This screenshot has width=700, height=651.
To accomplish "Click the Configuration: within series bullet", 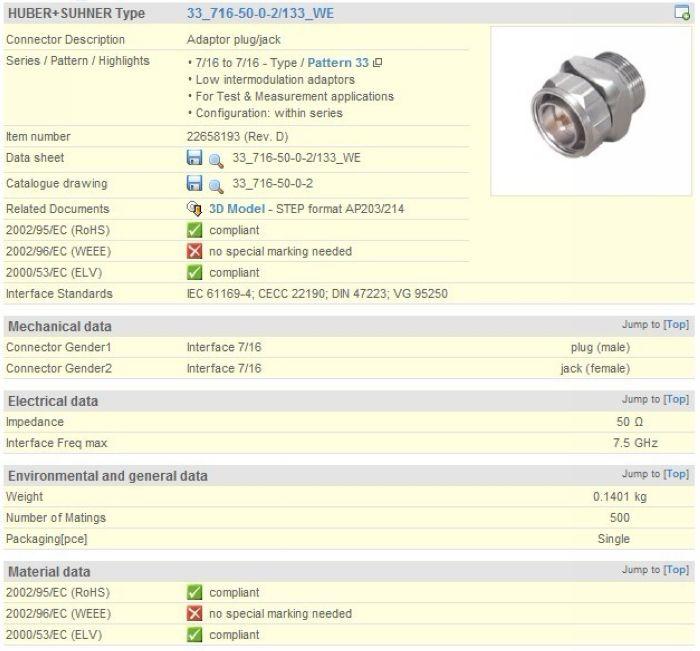I will tap(269, 113).
